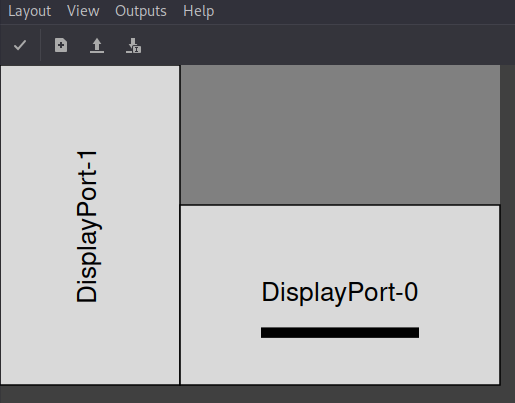This screenshot has height=403, width=515.
Task: Select the DisplayPort-0 monitor
Action: click(340, 295)
